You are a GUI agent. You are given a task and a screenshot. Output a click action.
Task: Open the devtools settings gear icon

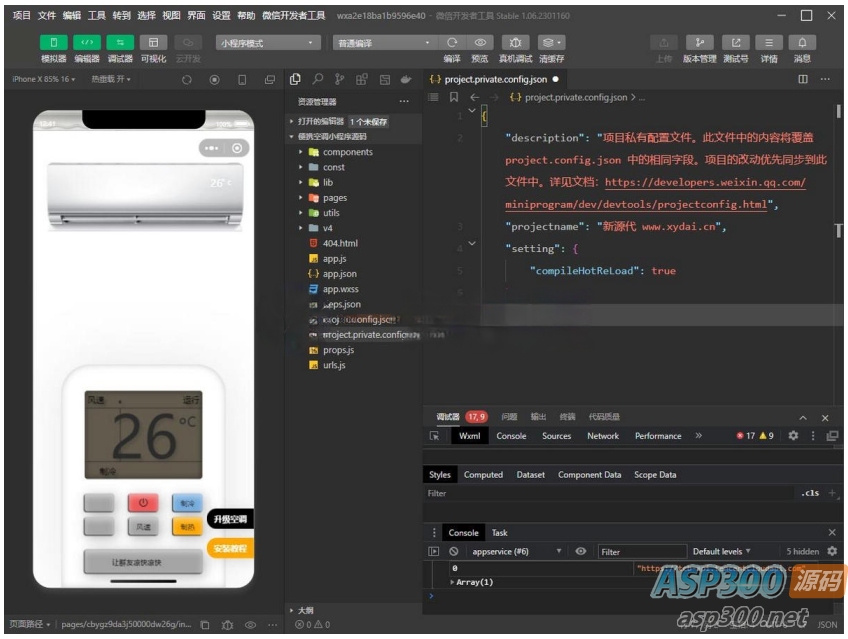(793, 435)
